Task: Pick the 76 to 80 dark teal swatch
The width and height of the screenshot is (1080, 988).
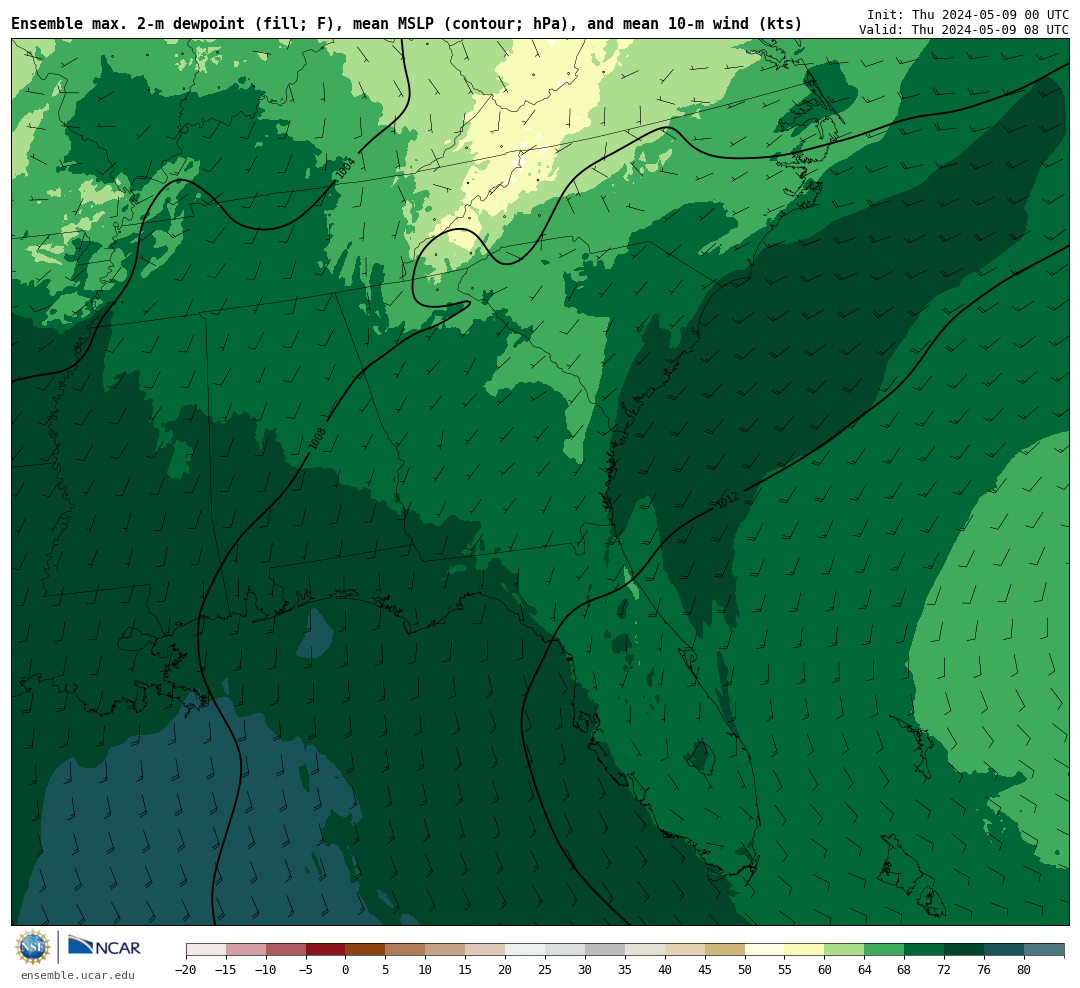Action: (x=1004, y=950)
